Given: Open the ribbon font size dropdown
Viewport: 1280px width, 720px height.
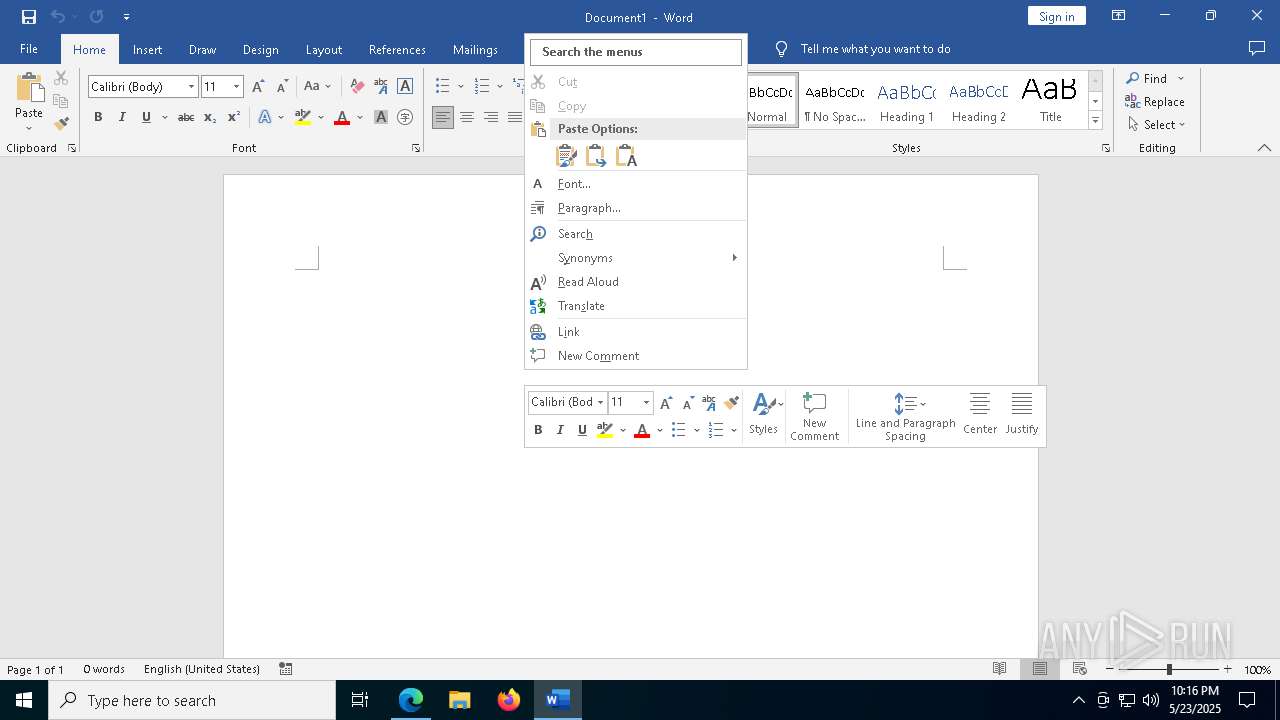Looking at the screenshot, I should point(236,87).
